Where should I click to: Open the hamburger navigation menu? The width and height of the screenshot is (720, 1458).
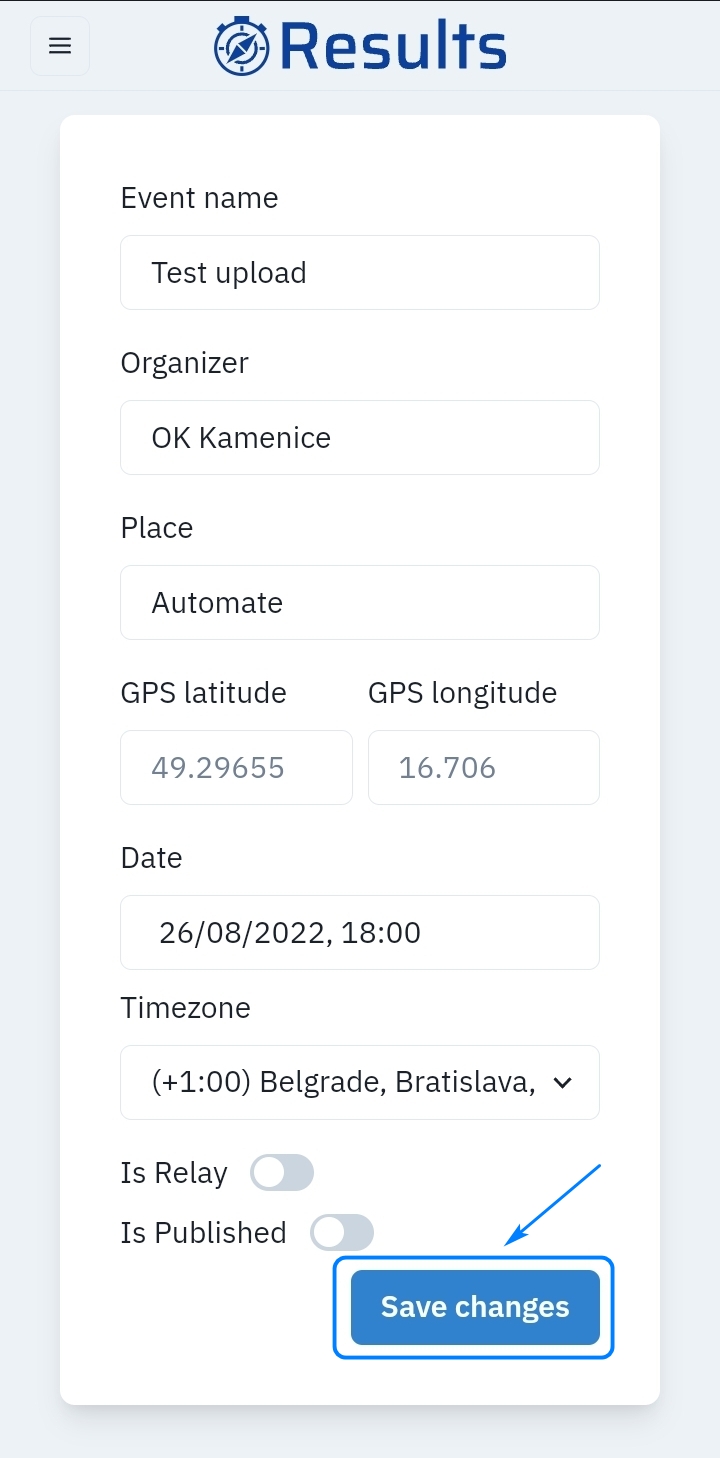(60, 46)
